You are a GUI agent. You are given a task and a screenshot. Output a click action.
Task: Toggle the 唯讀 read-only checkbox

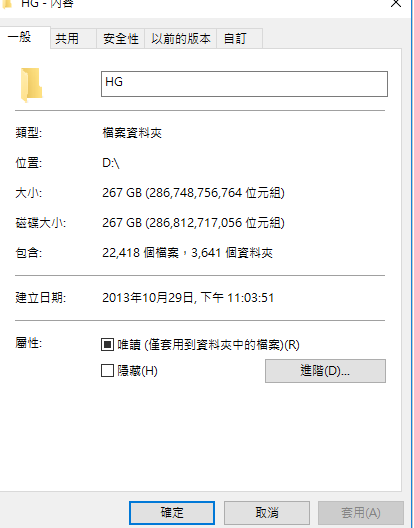coord(107,345)
